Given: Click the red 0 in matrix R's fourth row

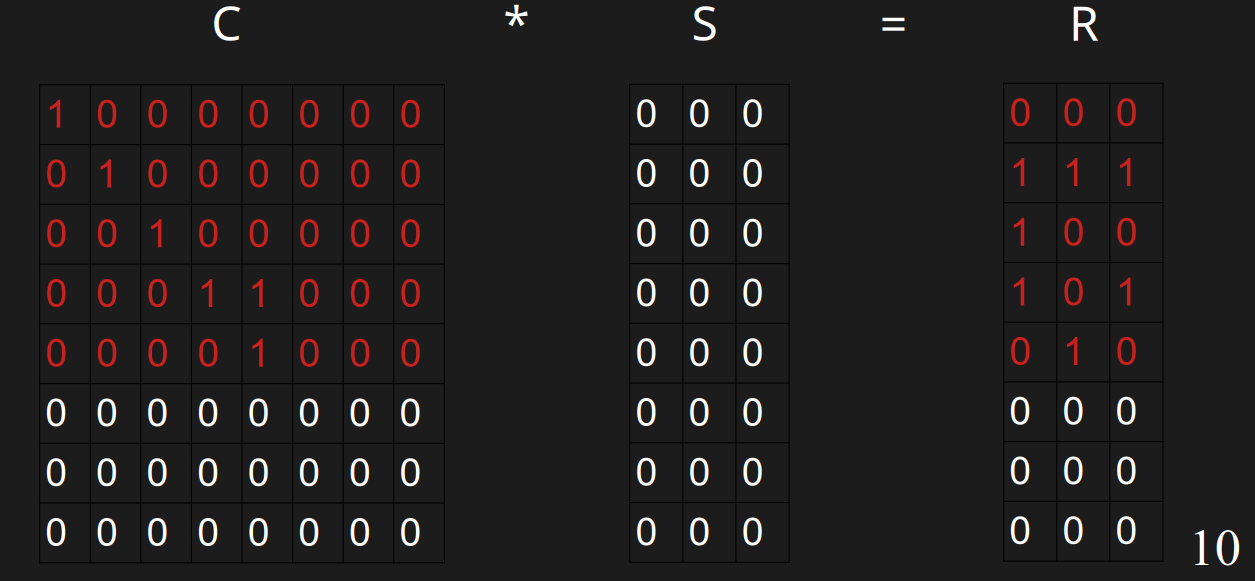Looking at the screenshot, I should pyautogui.click(x=1073, y=293).
